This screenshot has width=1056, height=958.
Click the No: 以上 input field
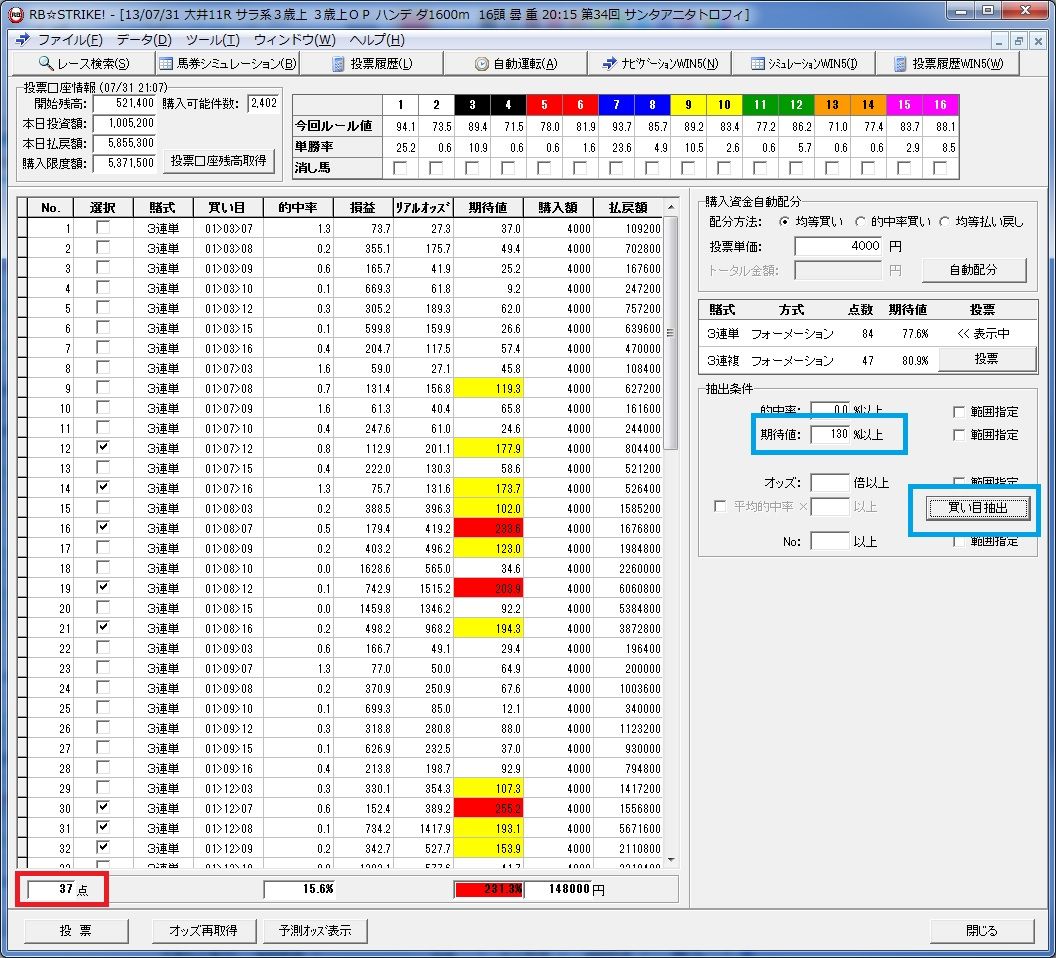click(830, 541)
